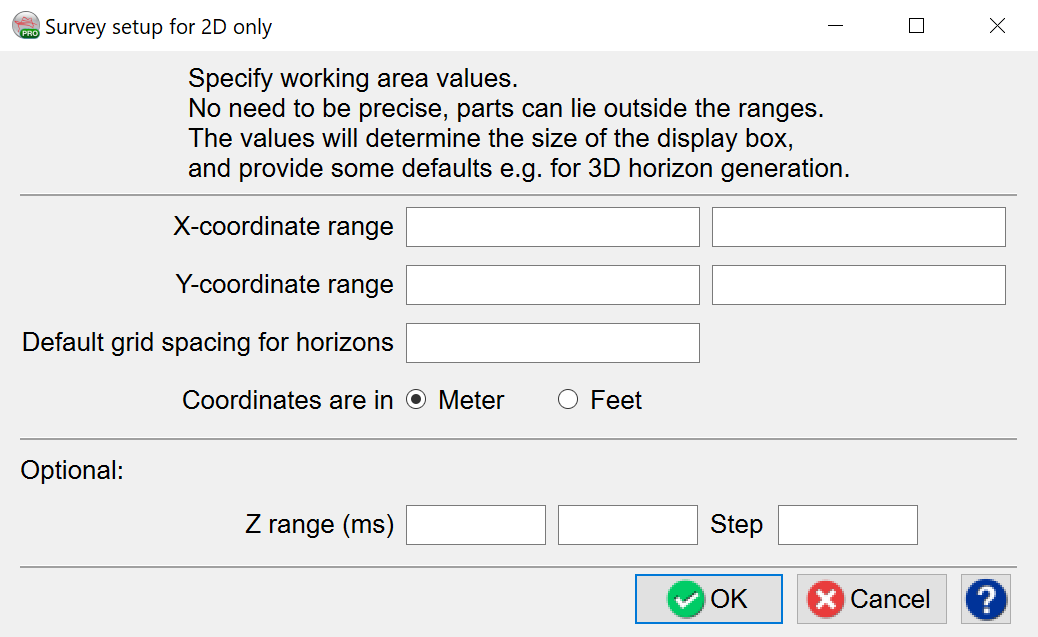Focus the X-coordinate range maximum field
Screen dimensions: 1038x637
click(858, 227)
